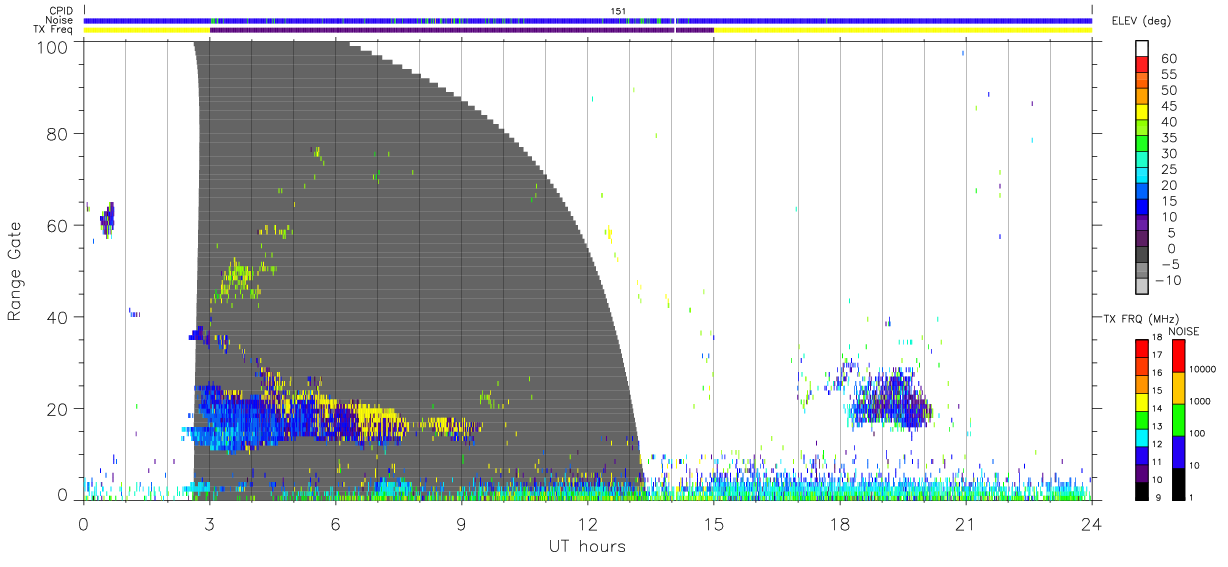Image resolution: width=1228 pixels, height=567 pixels.
Task: Click the small purple cluster at gate 60
Action: tap(106, 217)
